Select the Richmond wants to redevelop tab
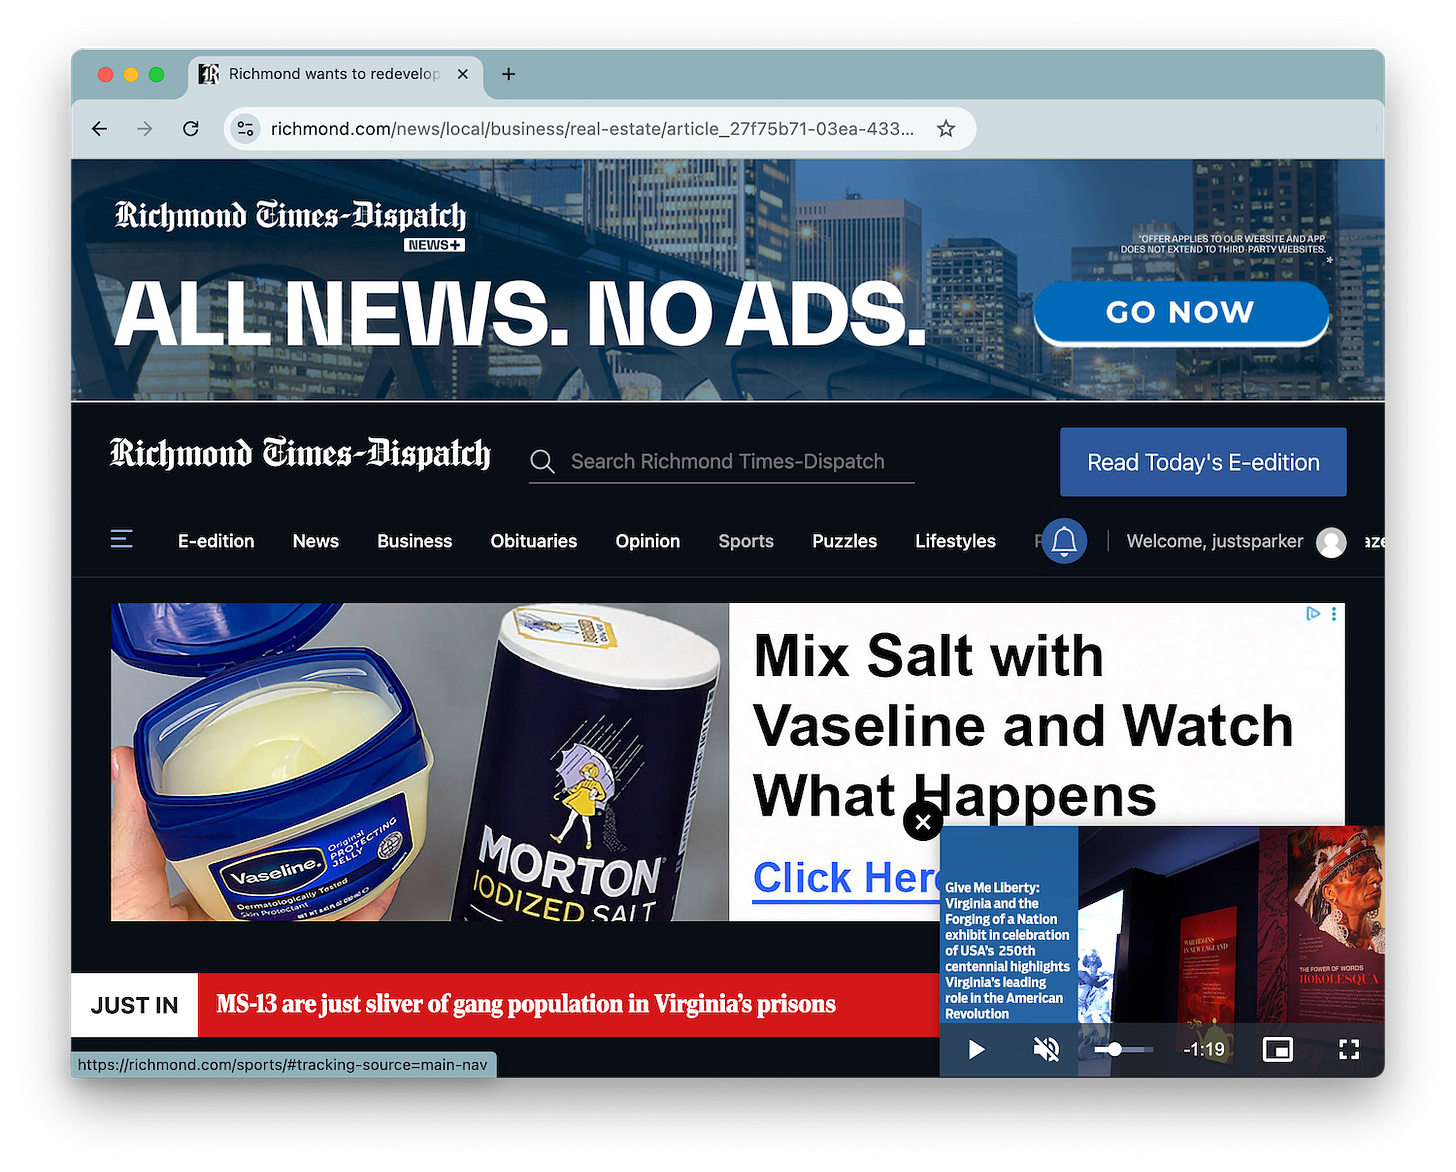 click(335, 74)
